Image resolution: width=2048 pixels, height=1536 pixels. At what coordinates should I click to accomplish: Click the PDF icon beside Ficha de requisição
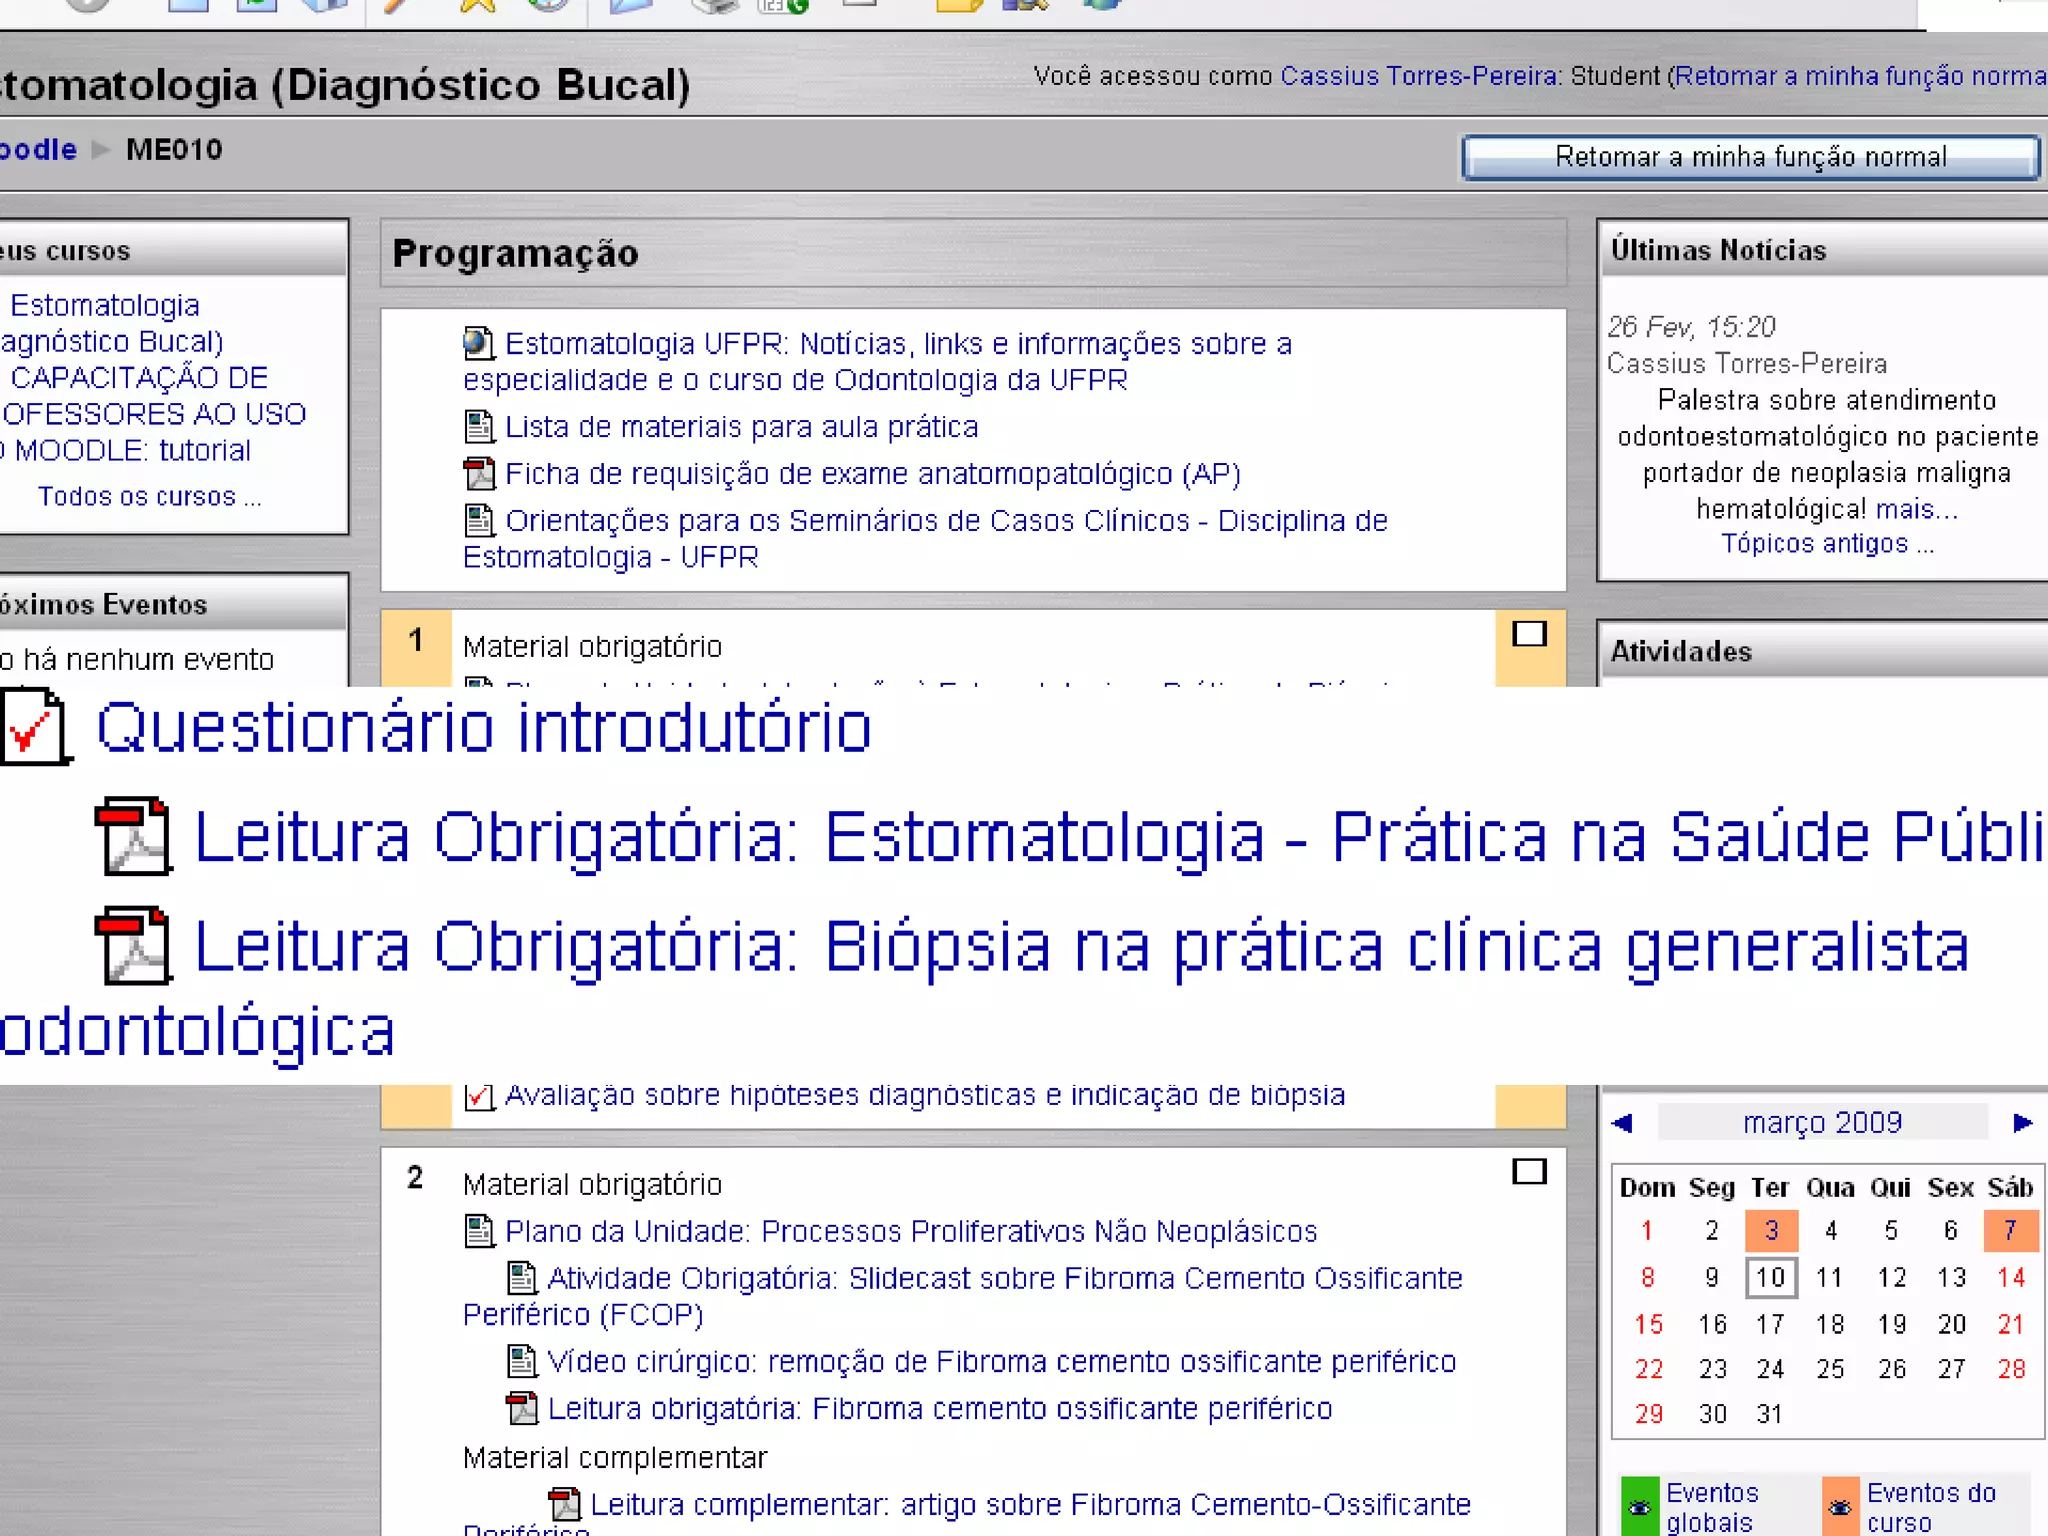click(x=479, y=474)
